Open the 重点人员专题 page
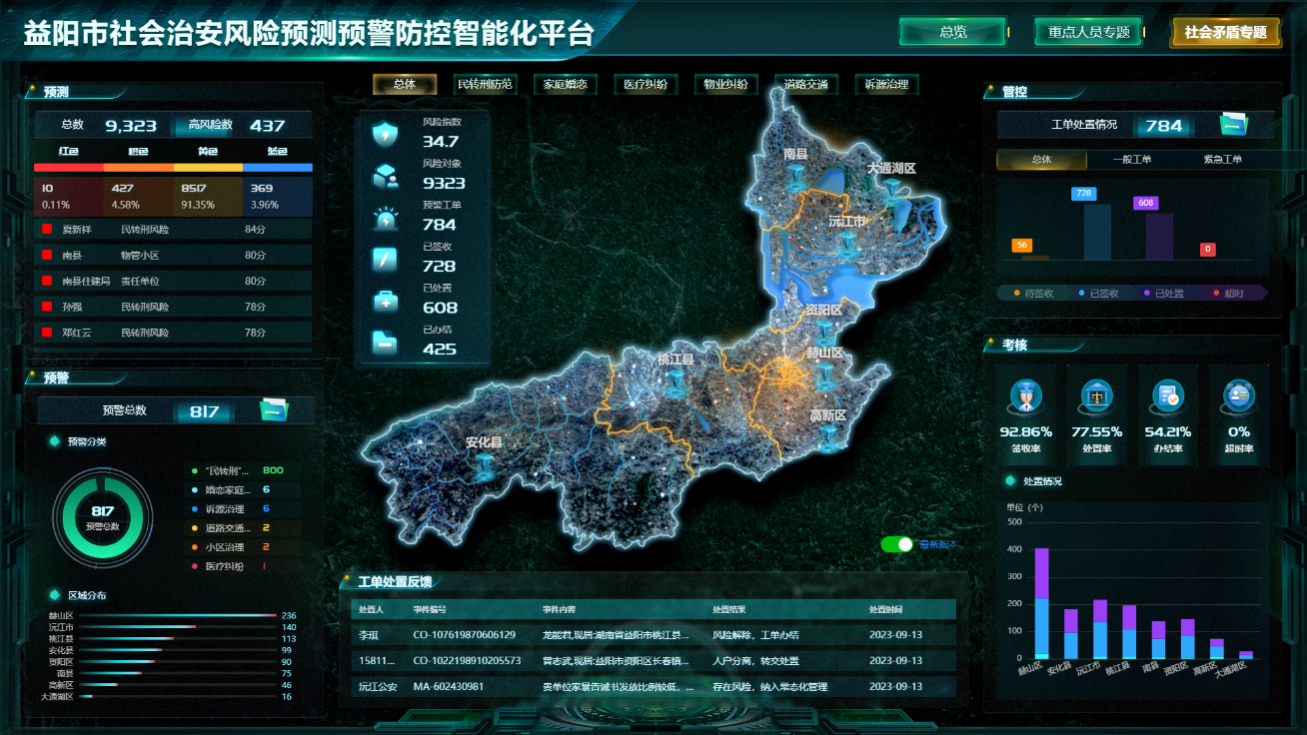This screenshot has height=735, width=1307. click(1088, 32)
